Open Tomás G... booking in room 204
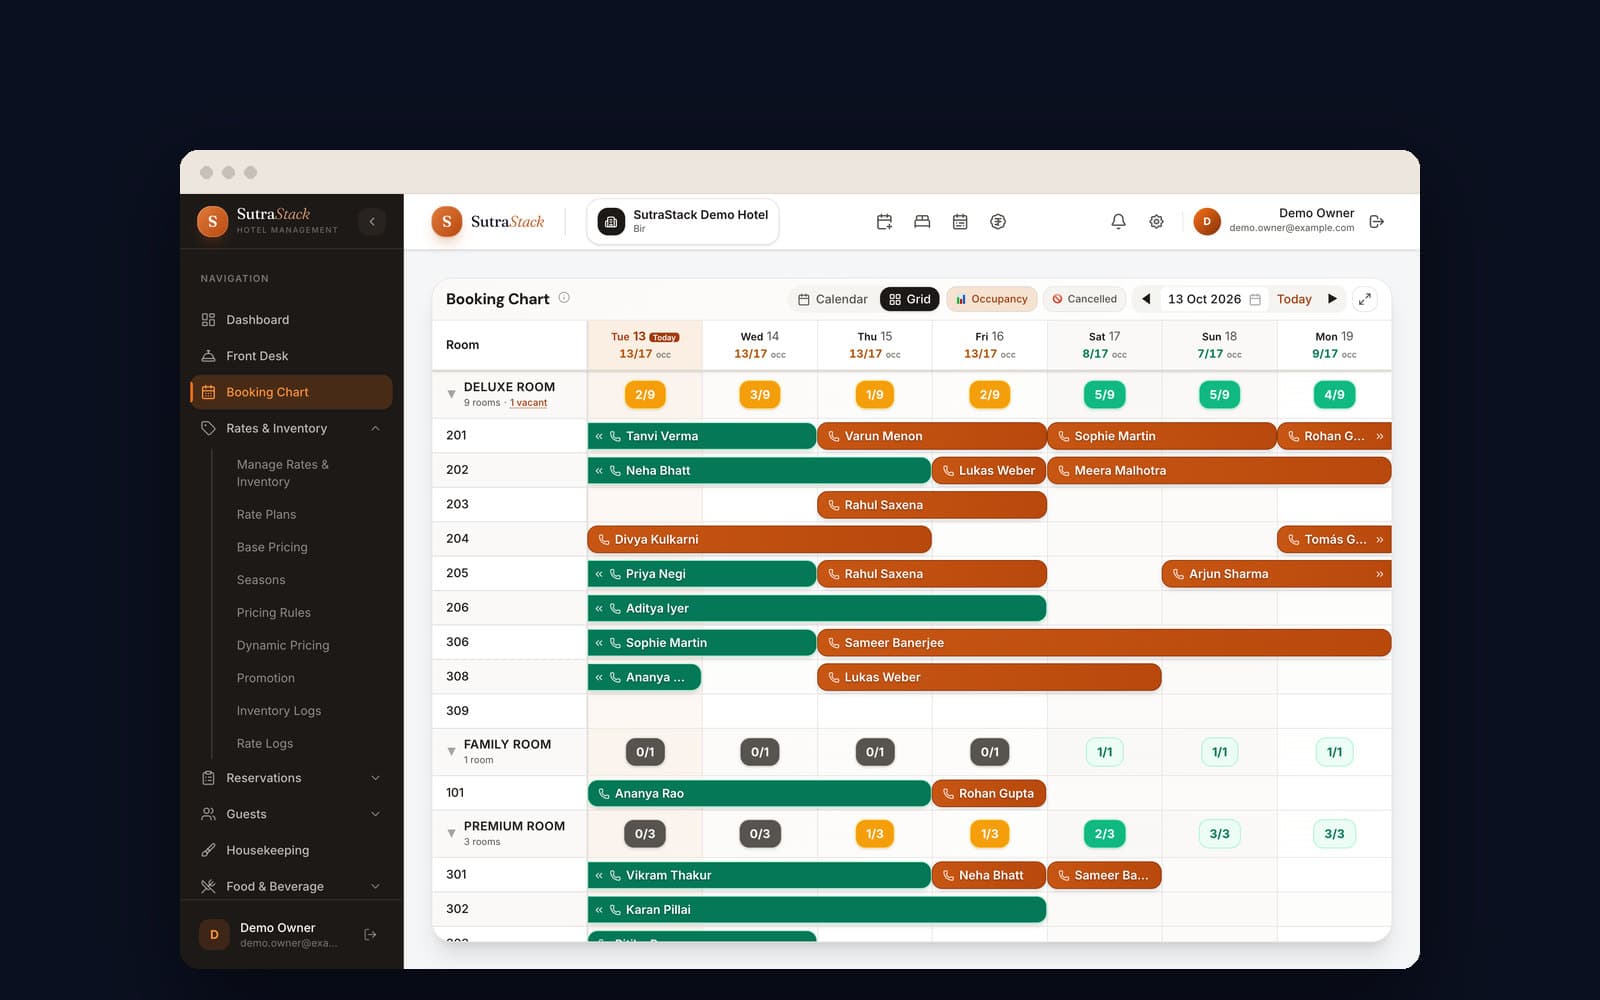This screenshot has width=1600, height=1000. coord(1334,539)
